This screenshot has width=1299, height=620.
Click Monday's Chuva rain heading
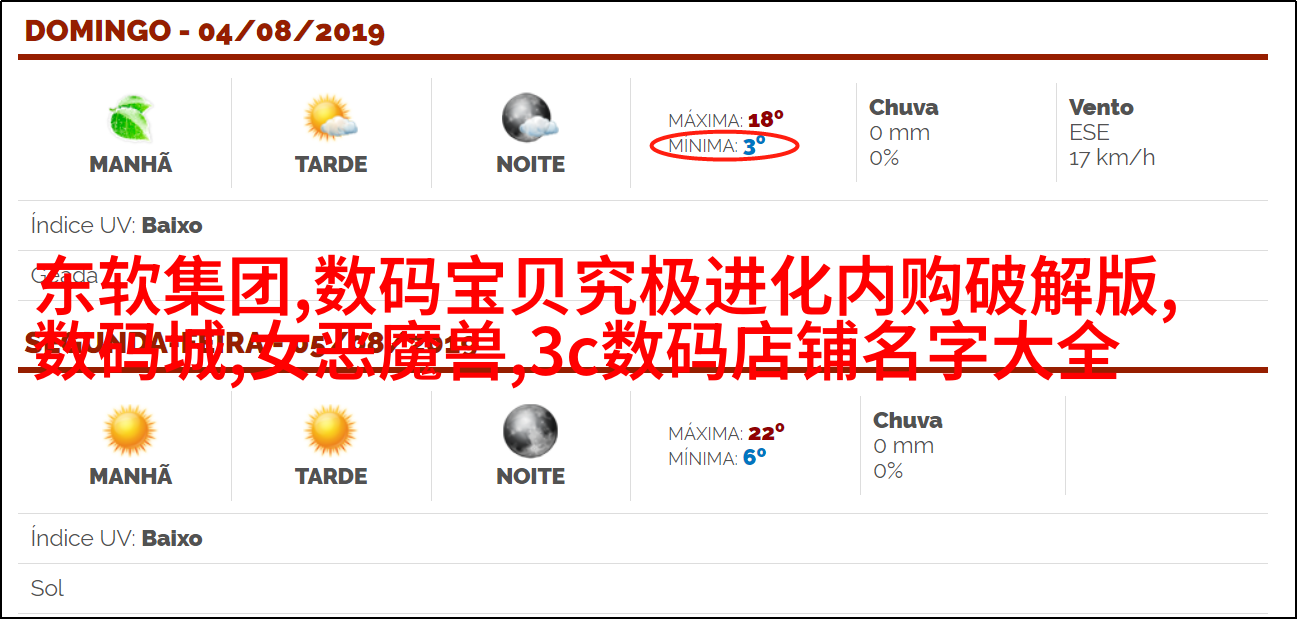pos(908,420)
